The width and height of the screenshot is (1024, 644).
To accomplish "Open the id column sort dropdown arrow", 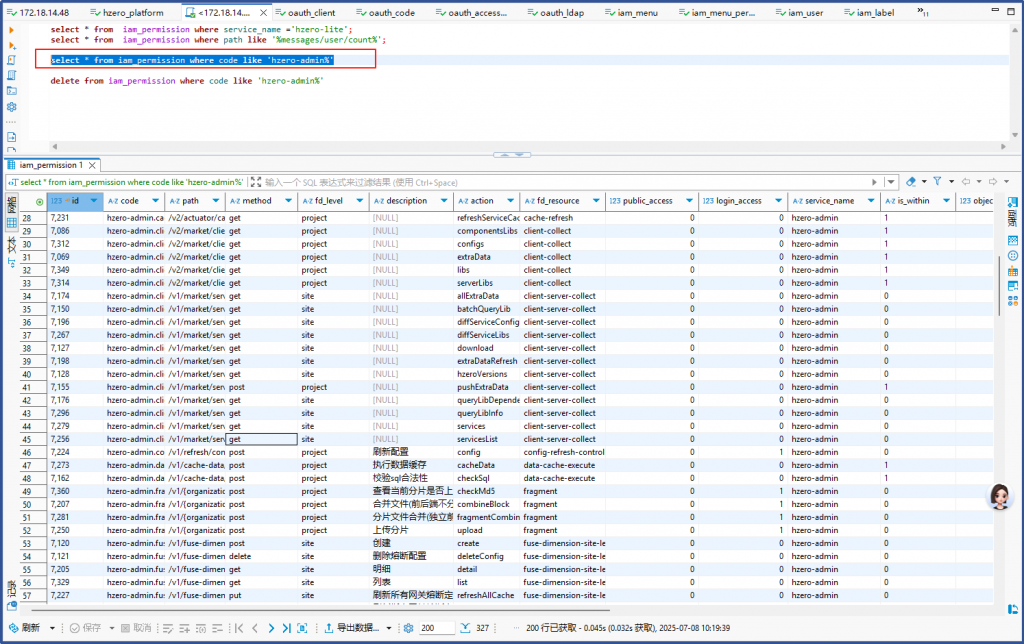I will (94, 201).
